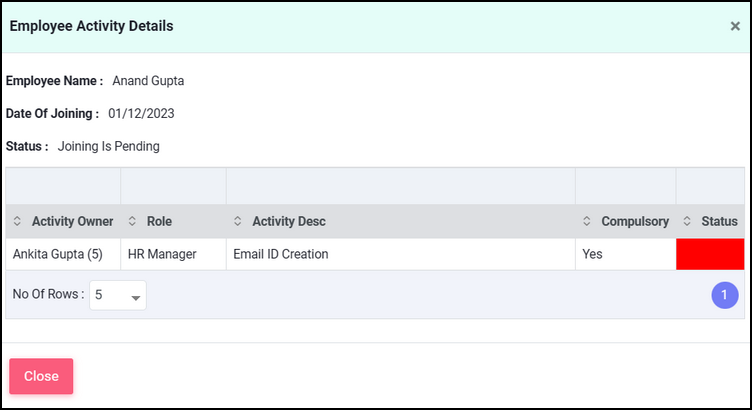Sort the Status column with its arrows
752x410 pixels.
click(x=687, y=221)
